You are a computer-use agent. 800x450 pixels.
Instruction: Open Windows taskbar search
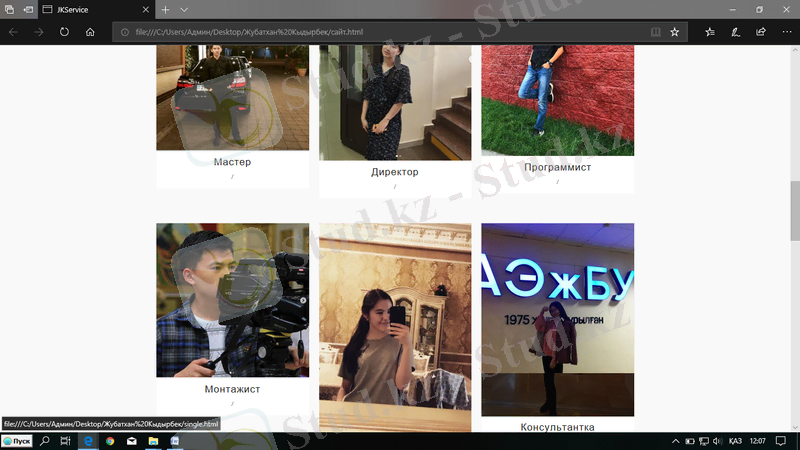[45, 441]
